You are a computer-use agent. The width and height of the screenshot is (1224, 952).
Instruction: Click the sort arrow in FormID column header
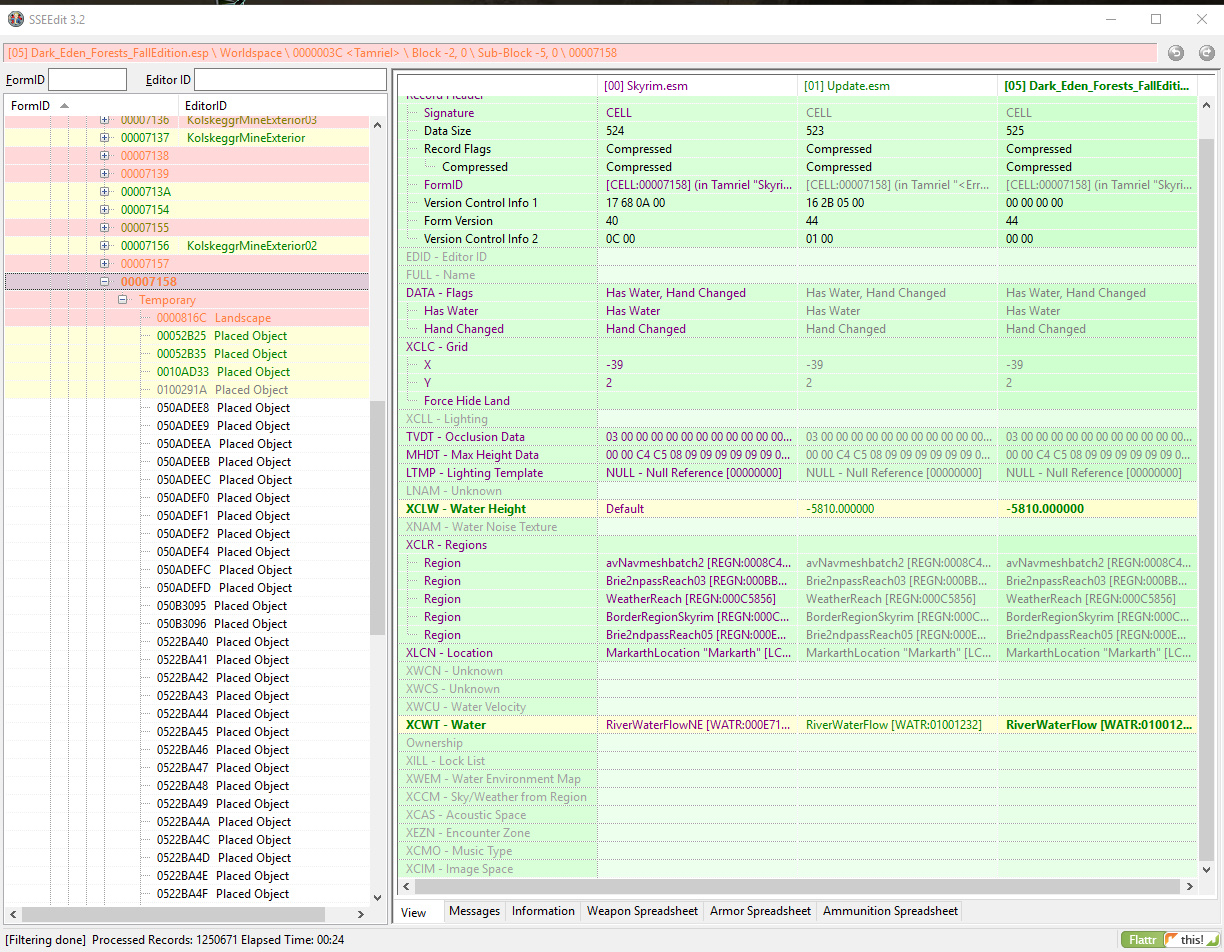click(x=65, y=106)
